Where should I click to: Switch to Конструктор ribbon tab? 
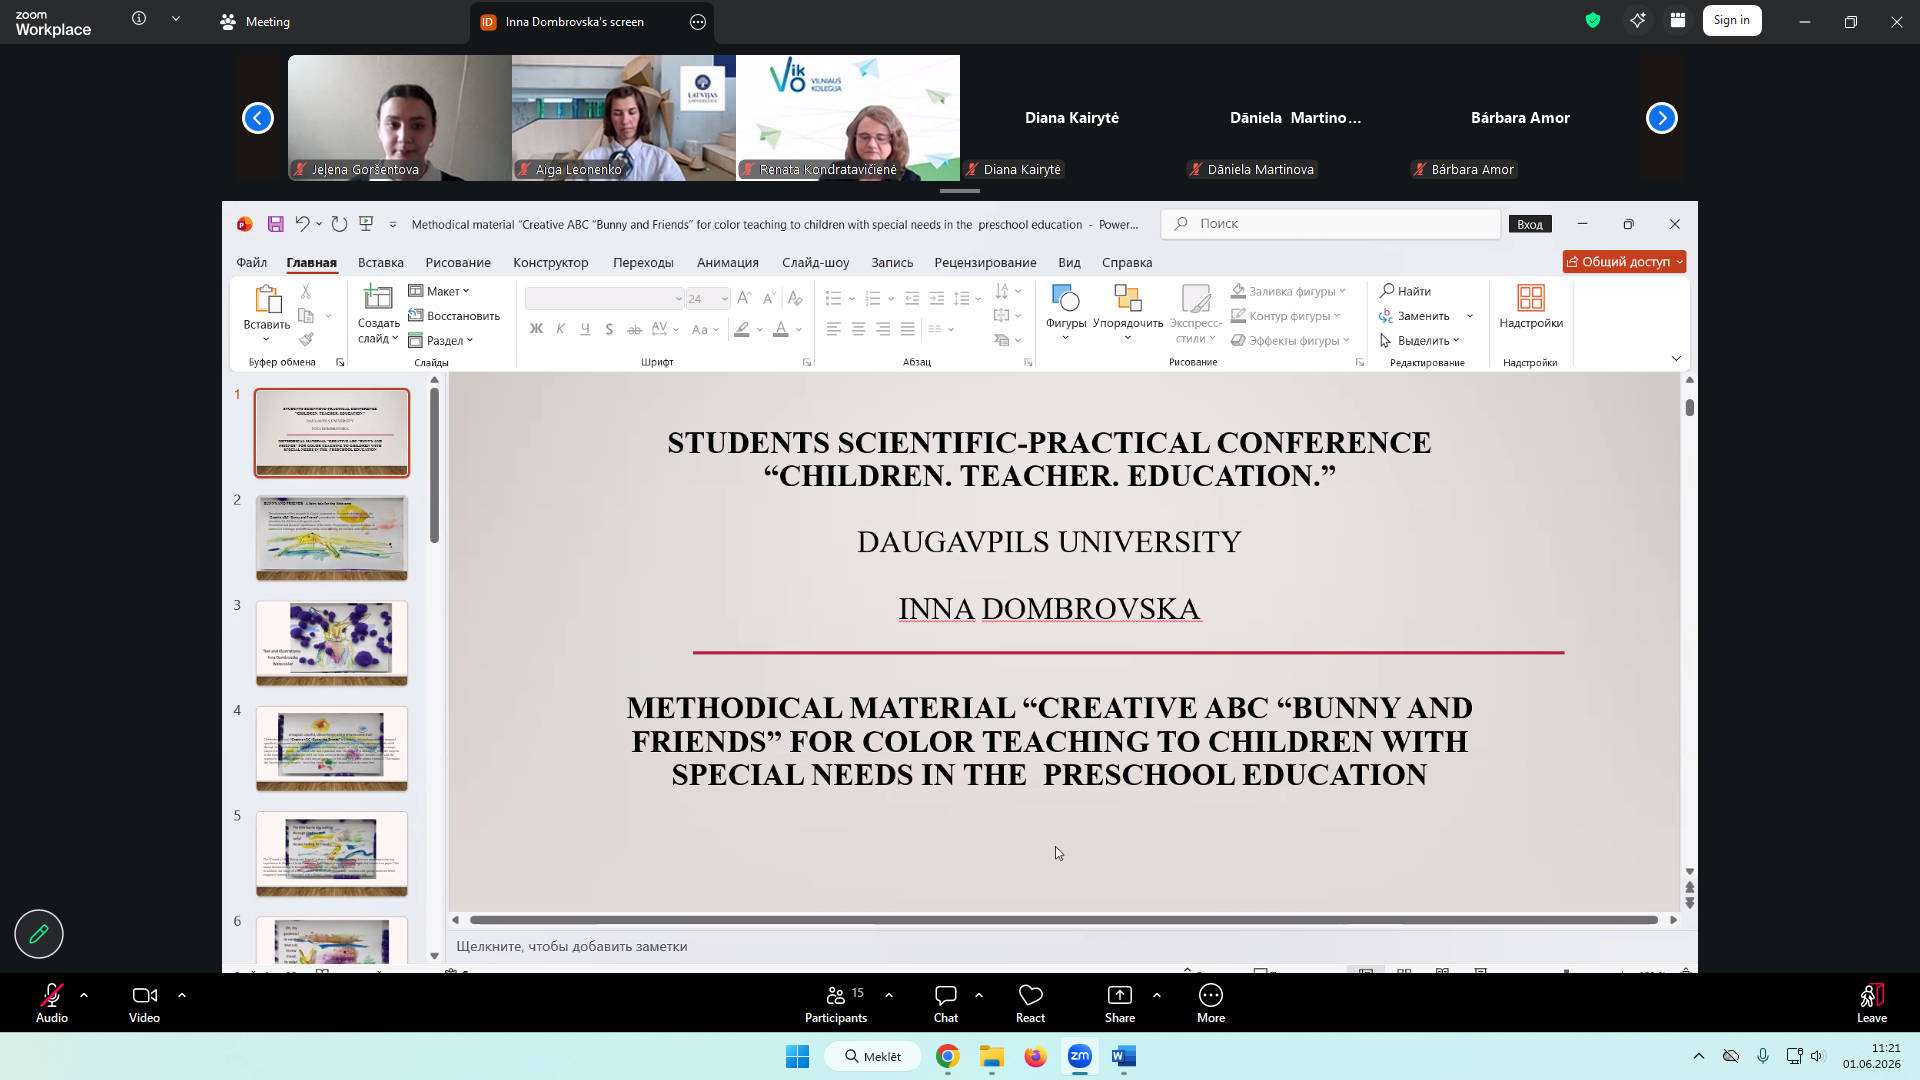[551, 262]
